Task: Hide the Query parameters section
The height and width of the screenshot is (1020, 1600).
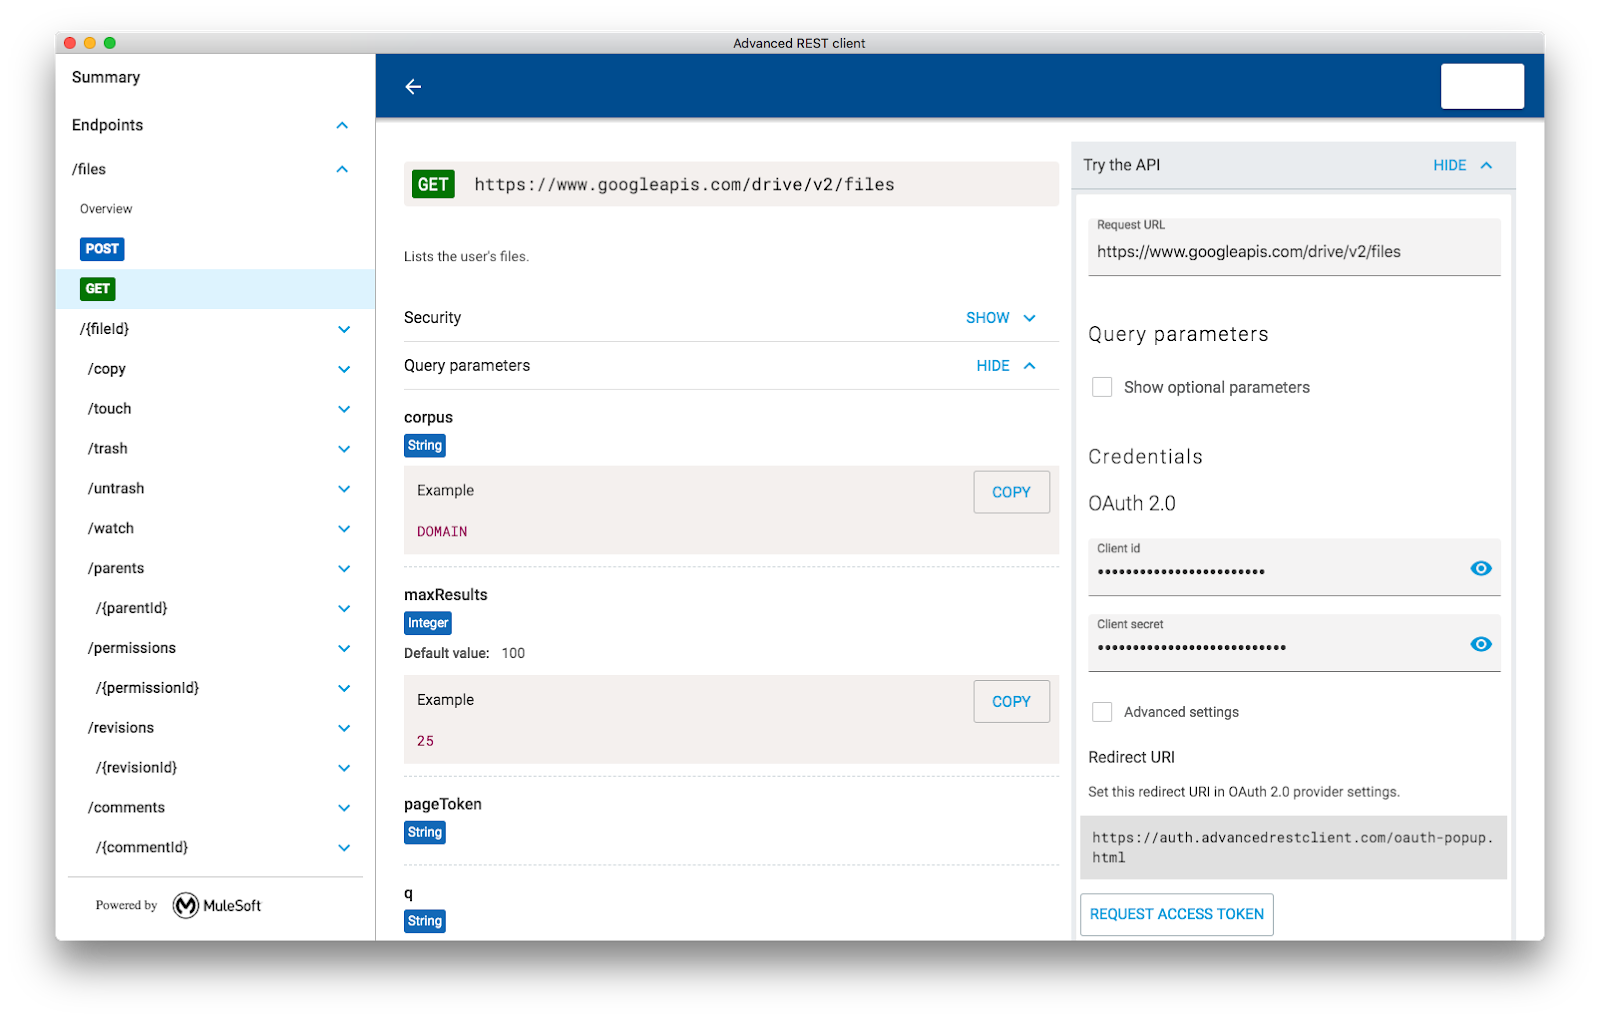Action: [1005, 366]
